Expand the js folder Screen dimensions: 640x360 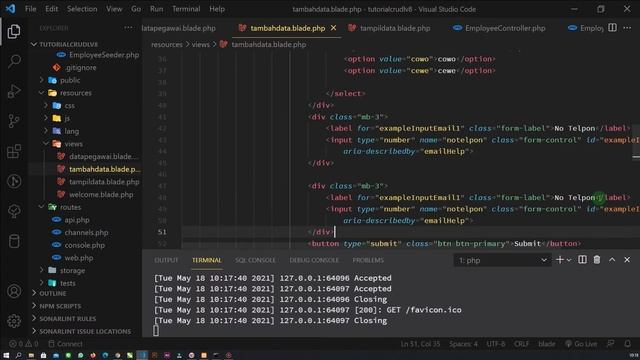click(x=67, y=118)
